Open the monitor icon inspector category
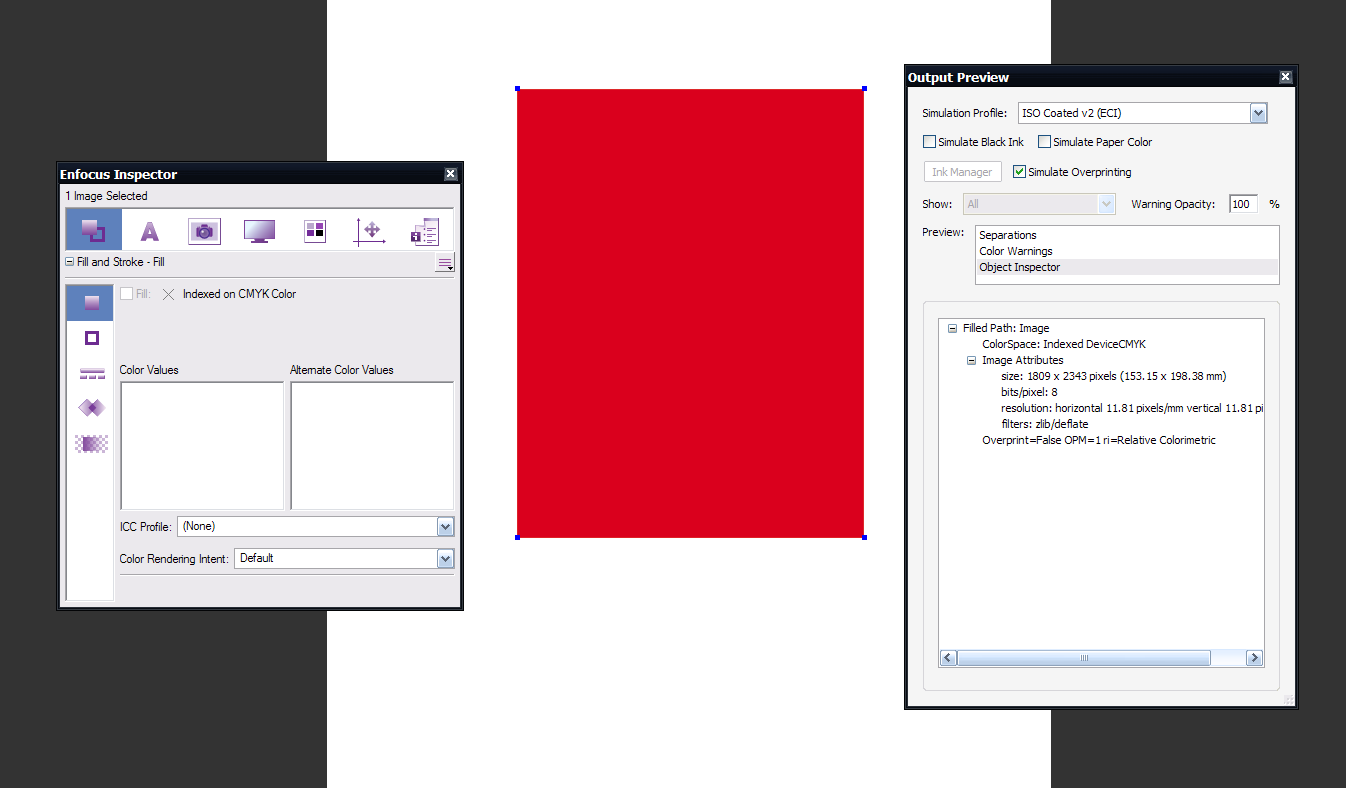Viewport: 1346px width, 788px height. pyautogui.click(x=259, y=231)
